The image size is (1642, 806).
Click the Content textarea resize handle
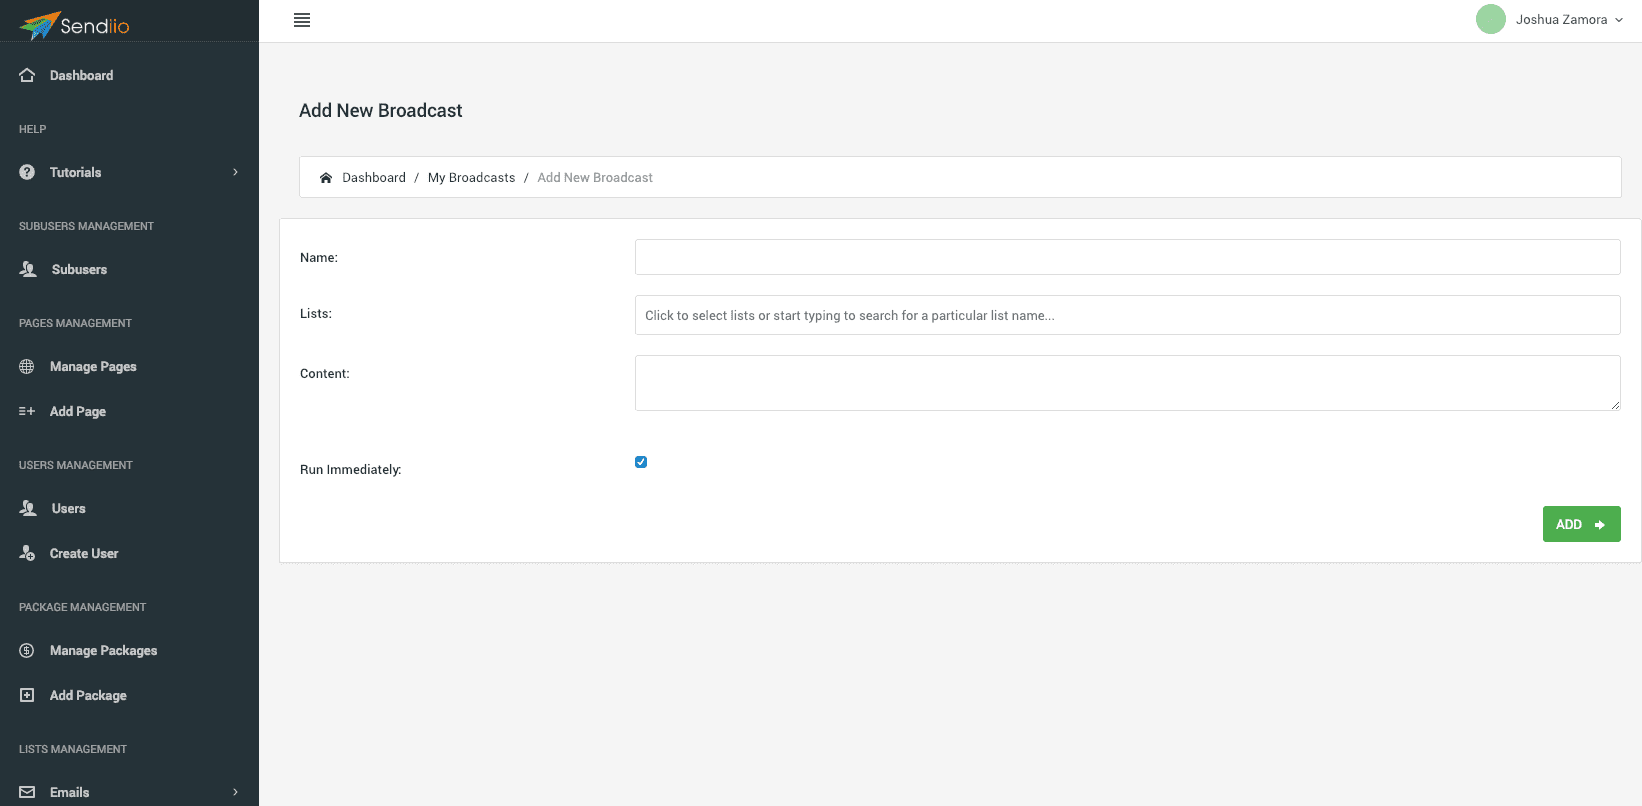(1615, 405)
